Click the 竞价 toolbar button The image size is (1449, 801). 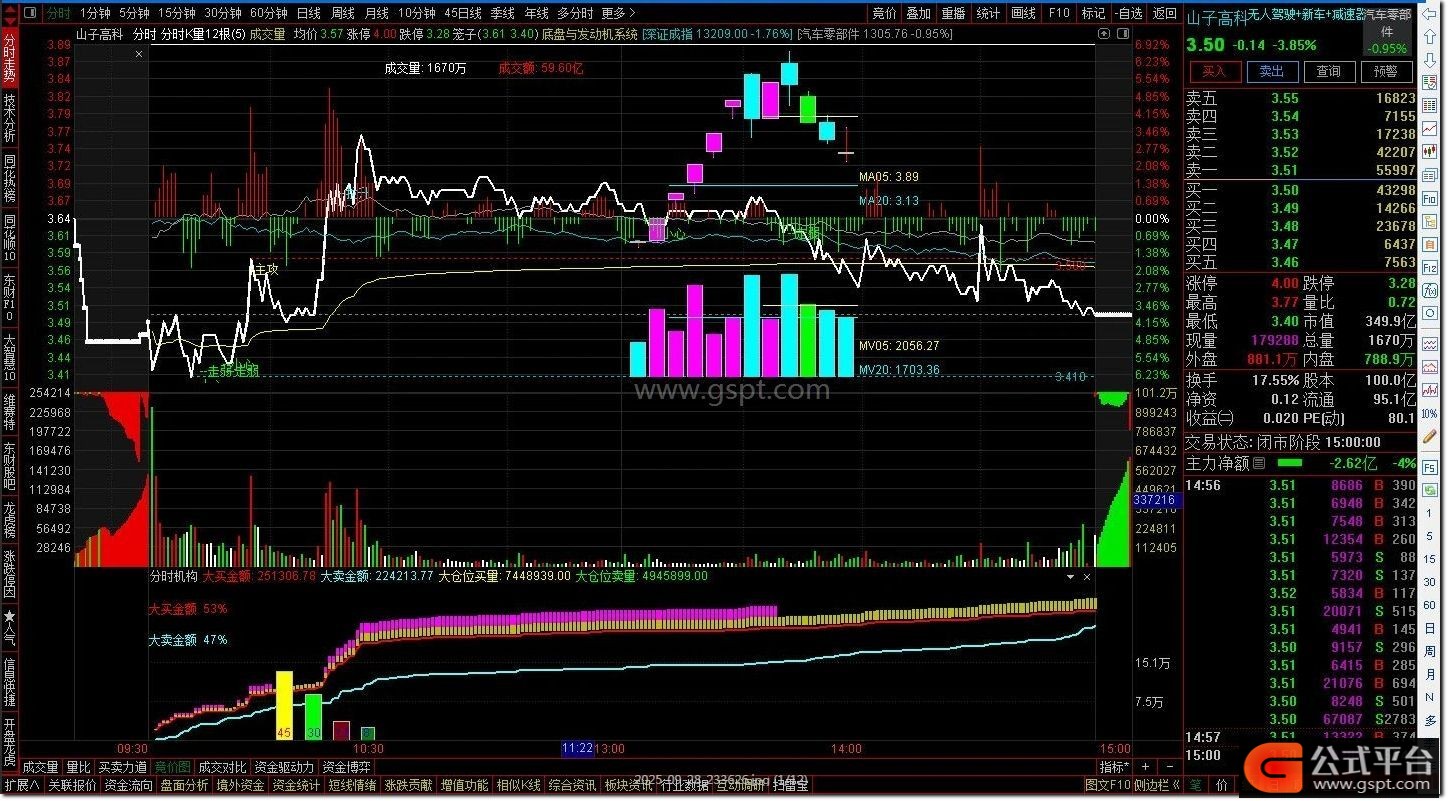(884, 13)
